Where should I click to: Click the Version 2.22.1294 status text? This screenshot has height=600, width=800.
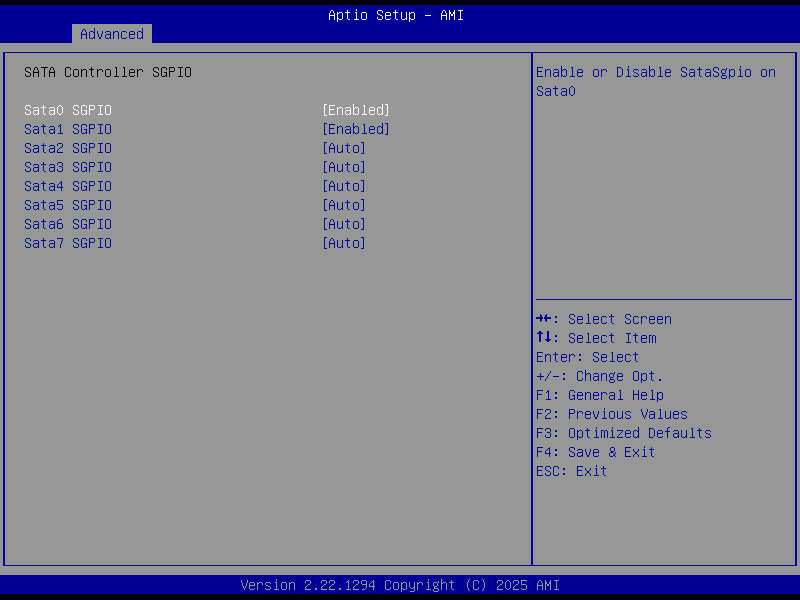tap(400, 585)
